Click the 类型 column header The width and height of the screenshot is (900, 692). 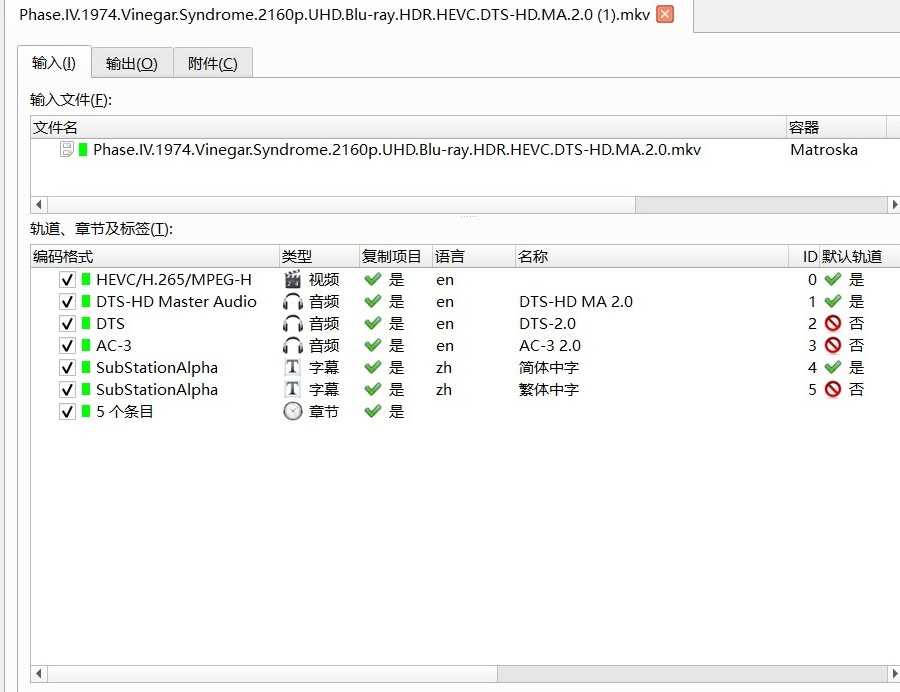pyautogui.click(x=319, y=256)
